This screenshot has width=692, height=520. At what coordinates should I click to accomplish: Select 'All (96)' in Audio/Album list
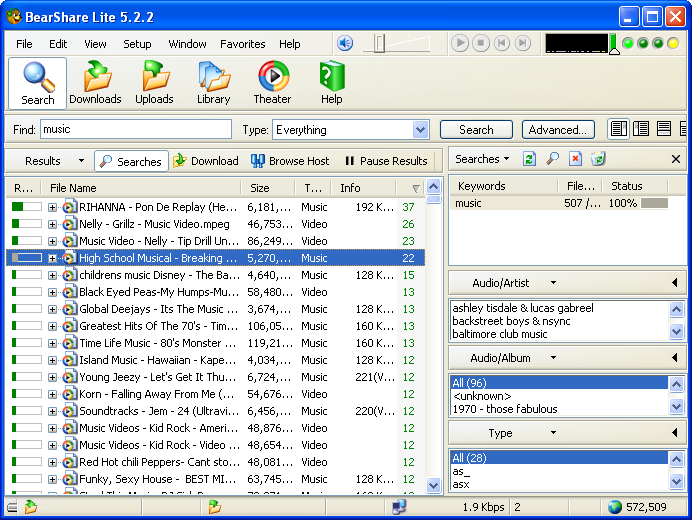pyautogui.click(x=559, y=383)
